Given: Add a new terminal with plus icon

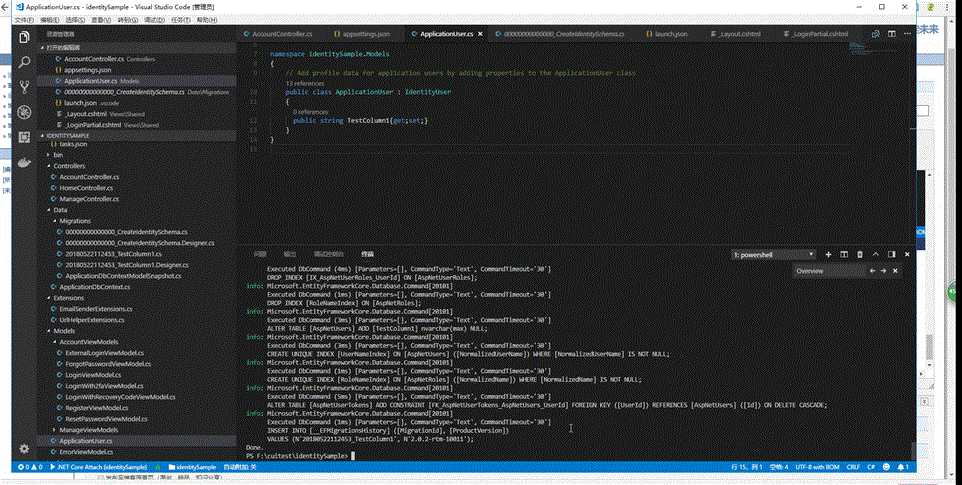Looking at the screenshot, I should [x=828, y=254].
